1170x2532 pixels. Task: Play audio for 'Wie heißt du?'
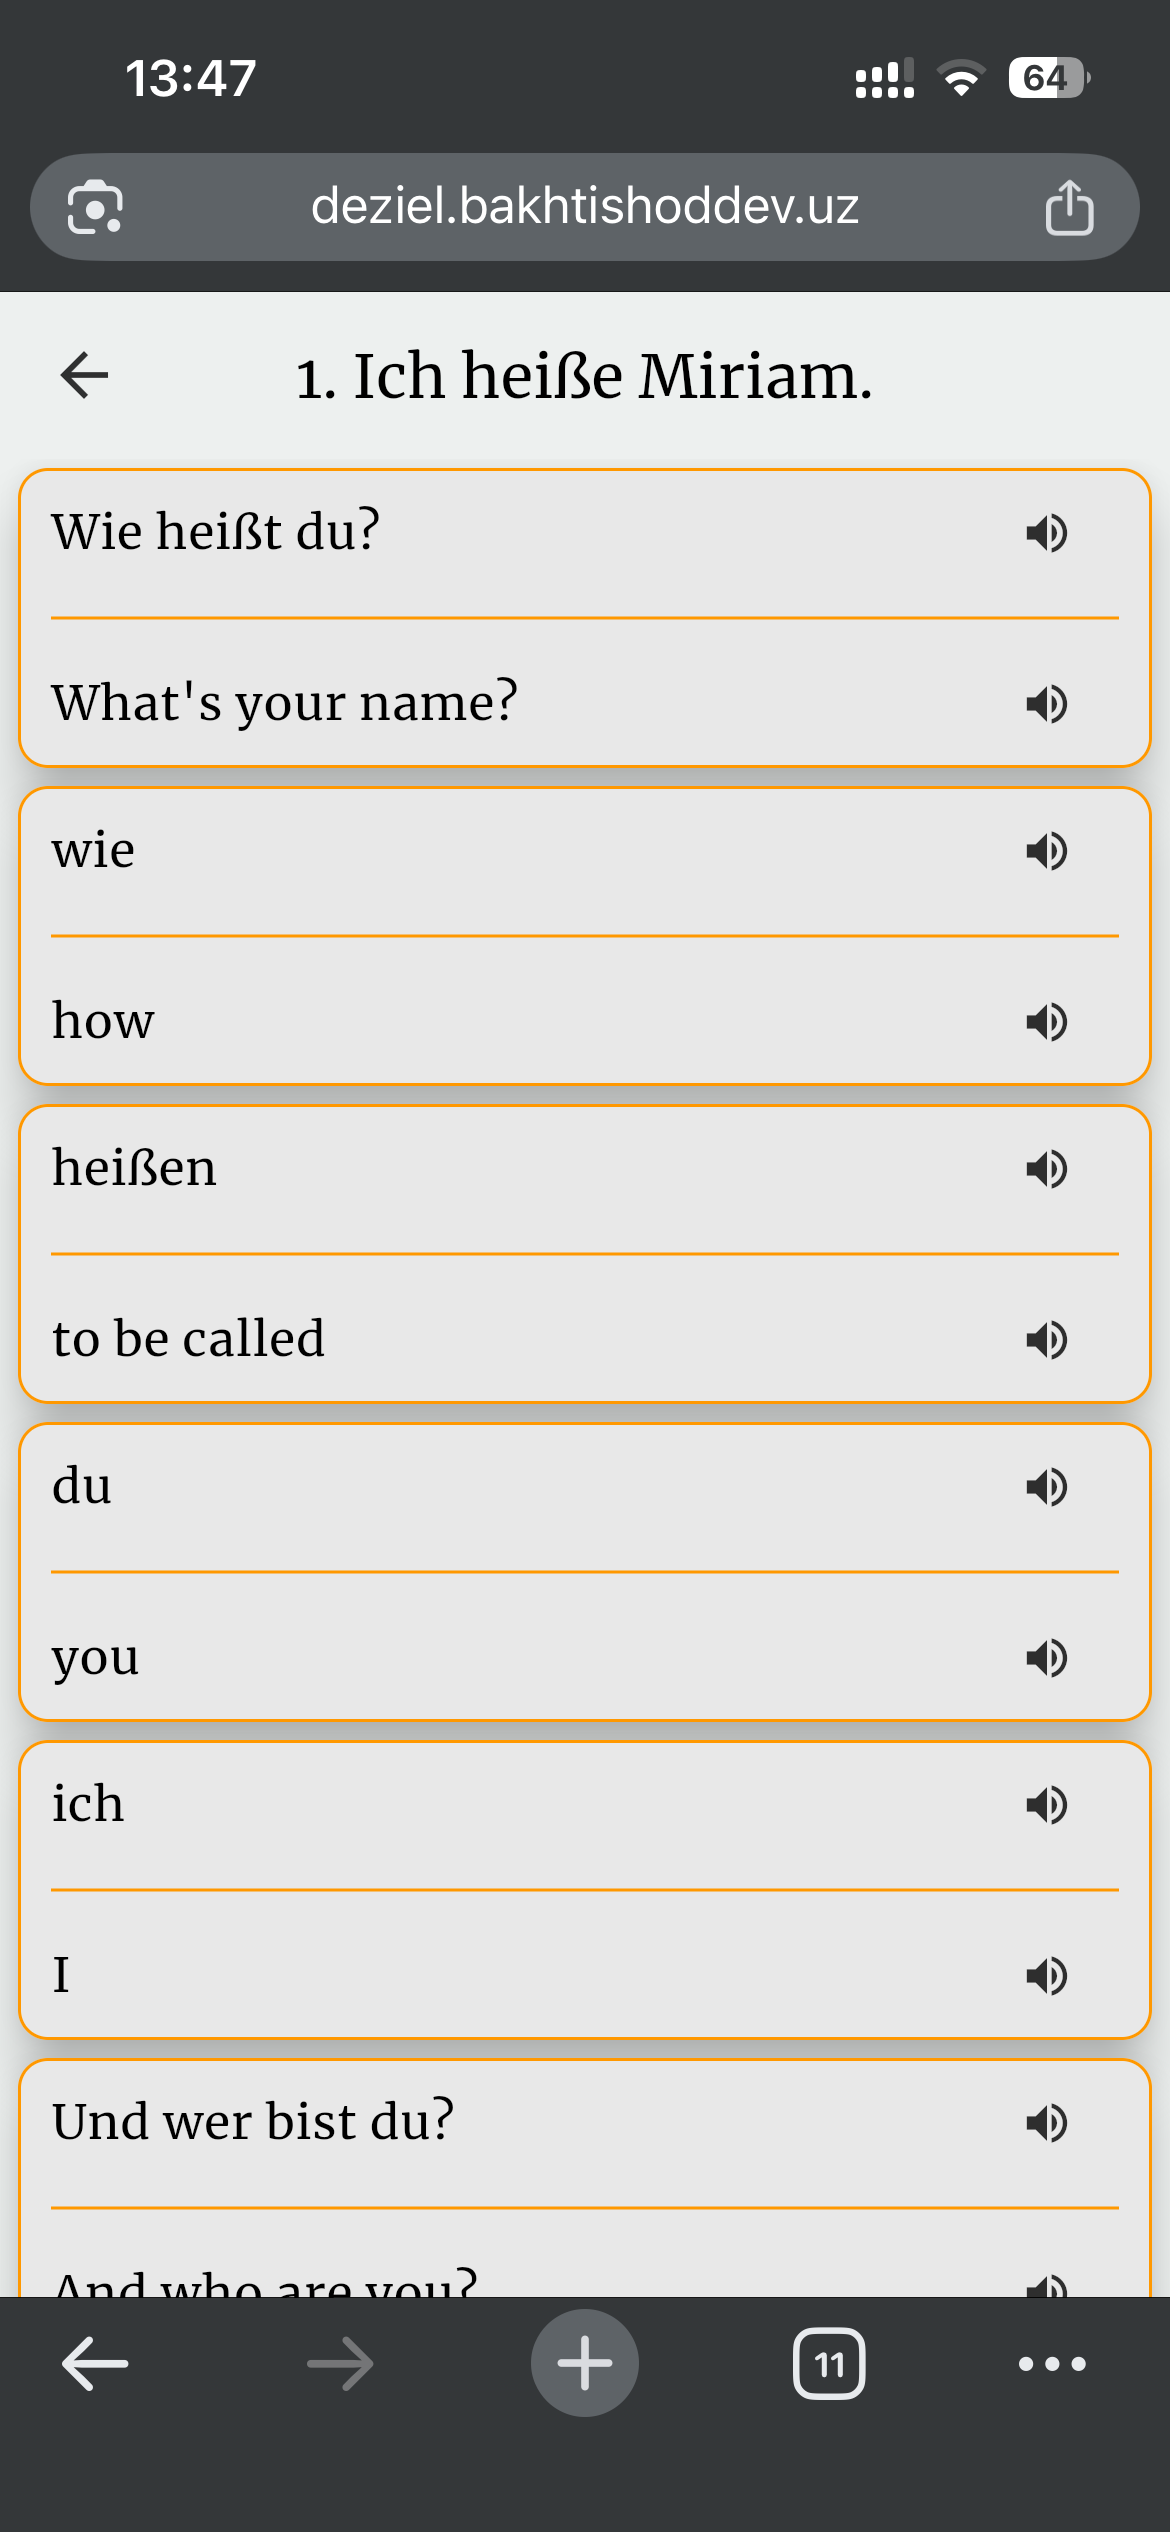pos(1047,533)
